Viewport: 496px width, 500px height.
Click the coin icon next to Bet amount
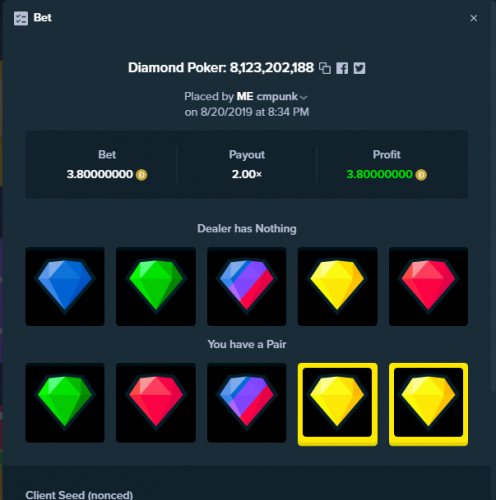(141, 175)
